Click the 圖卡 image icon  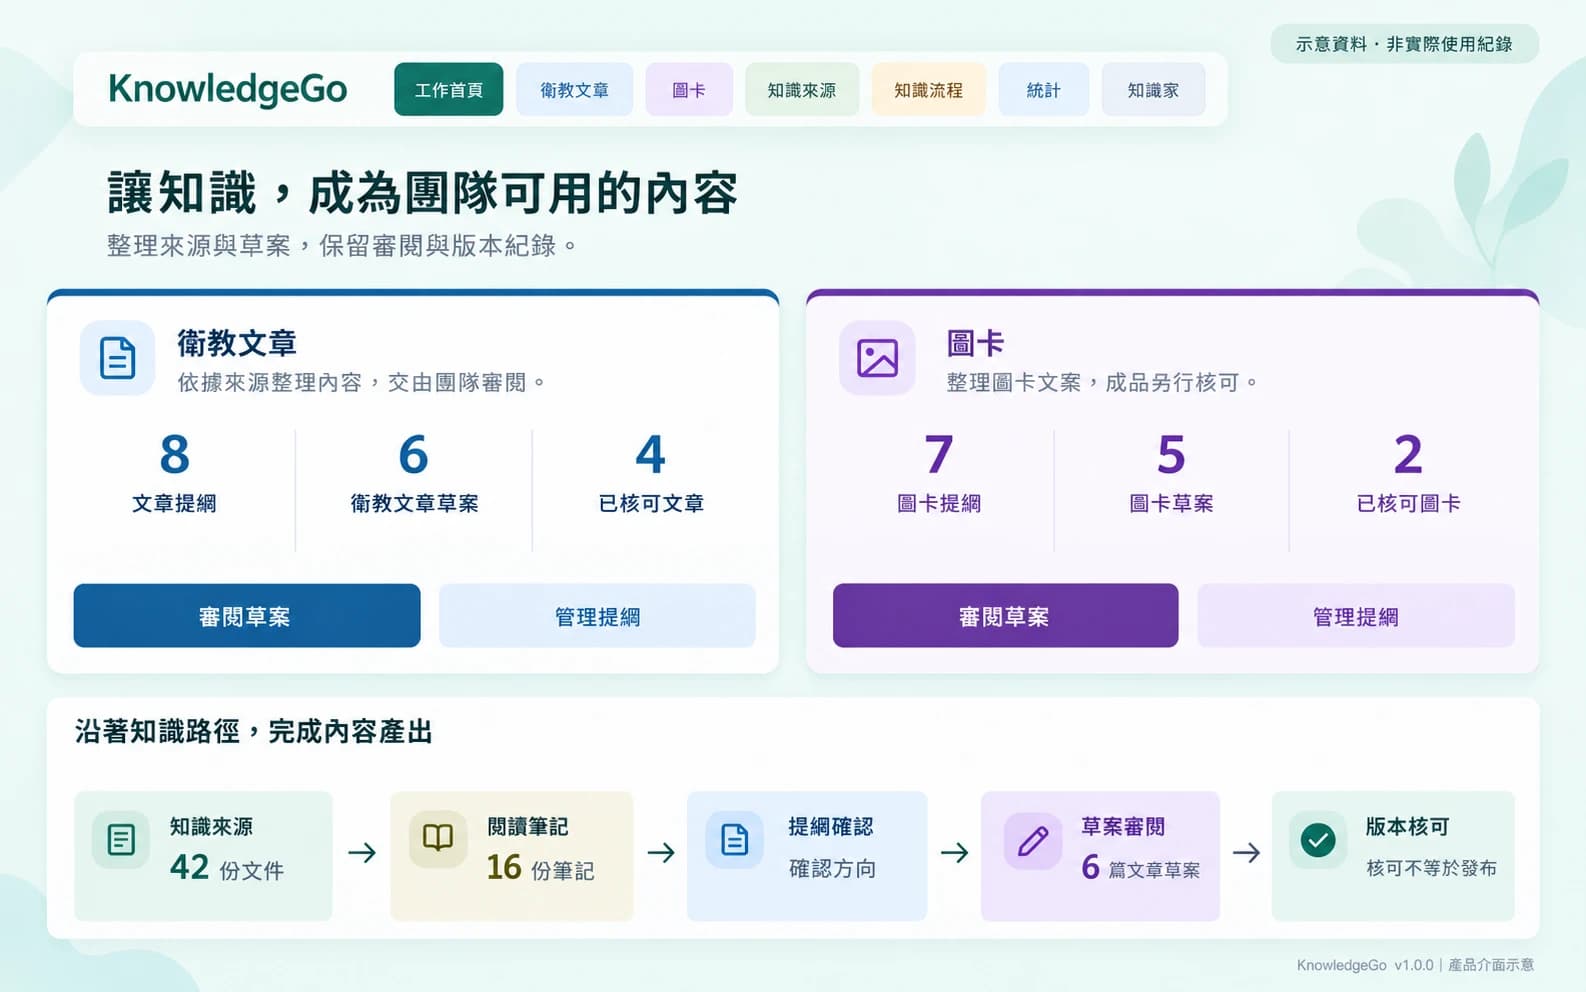click(x=877, y=358)
